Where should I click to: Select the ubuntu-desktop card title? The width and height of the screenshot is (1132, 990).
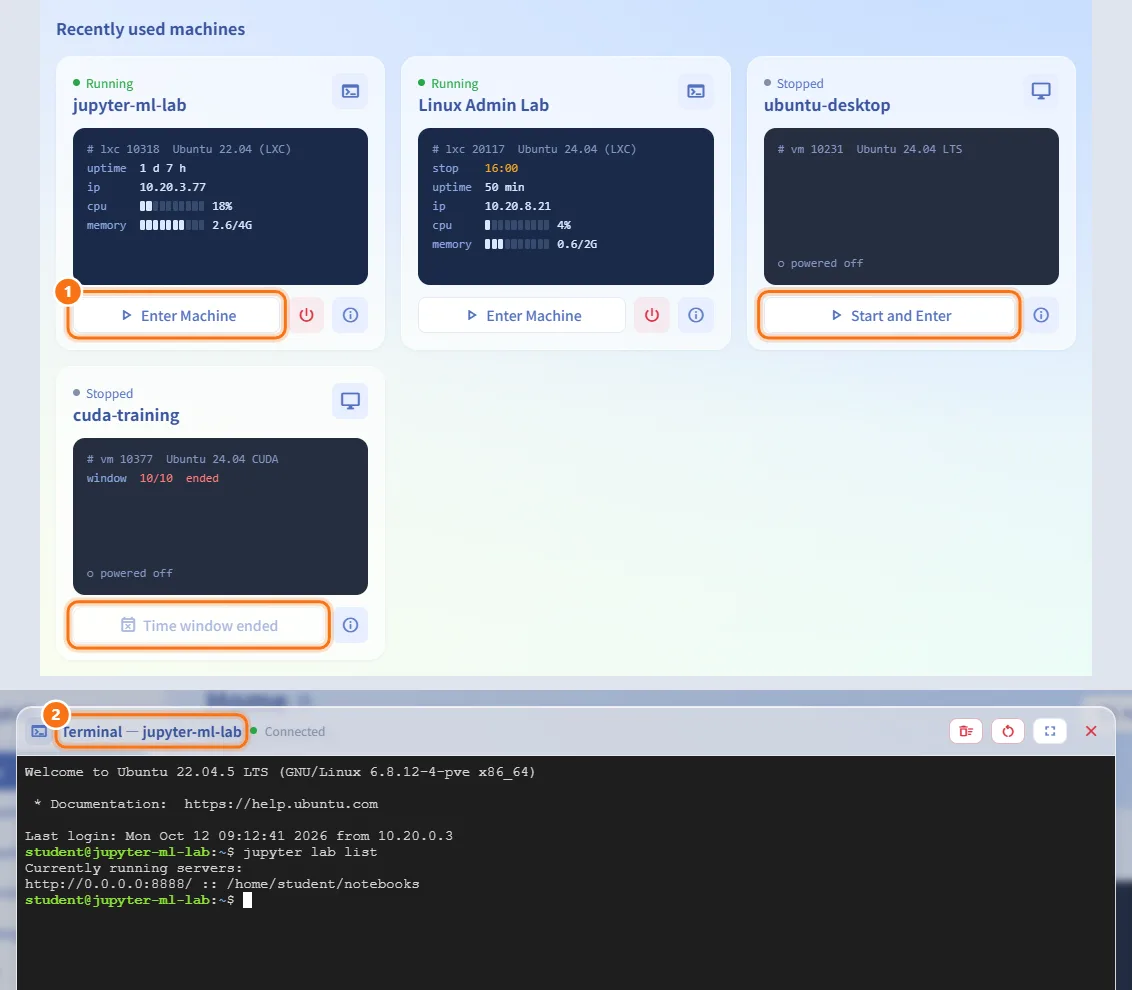pyautogui.click(x=827, y=105)
